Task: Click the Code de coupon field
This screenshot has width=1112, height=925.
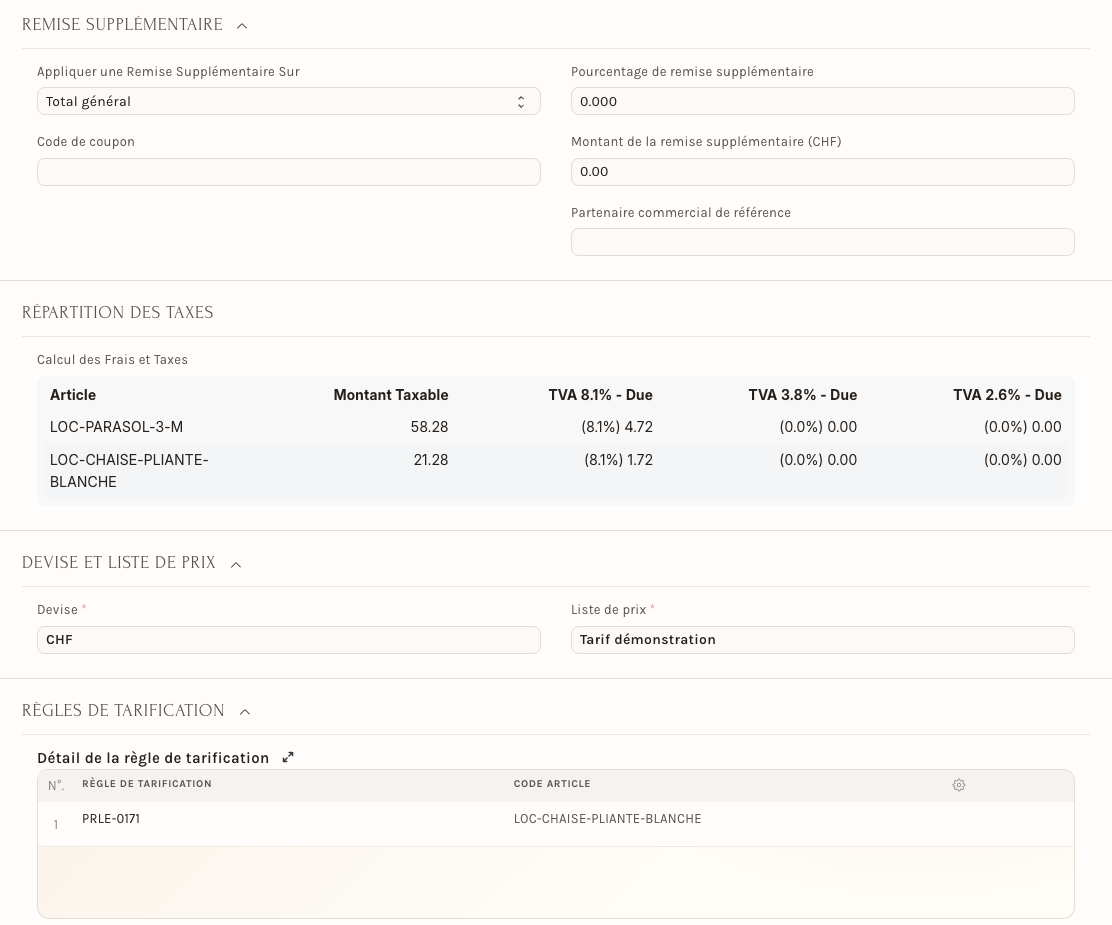Action: (289, 172)
